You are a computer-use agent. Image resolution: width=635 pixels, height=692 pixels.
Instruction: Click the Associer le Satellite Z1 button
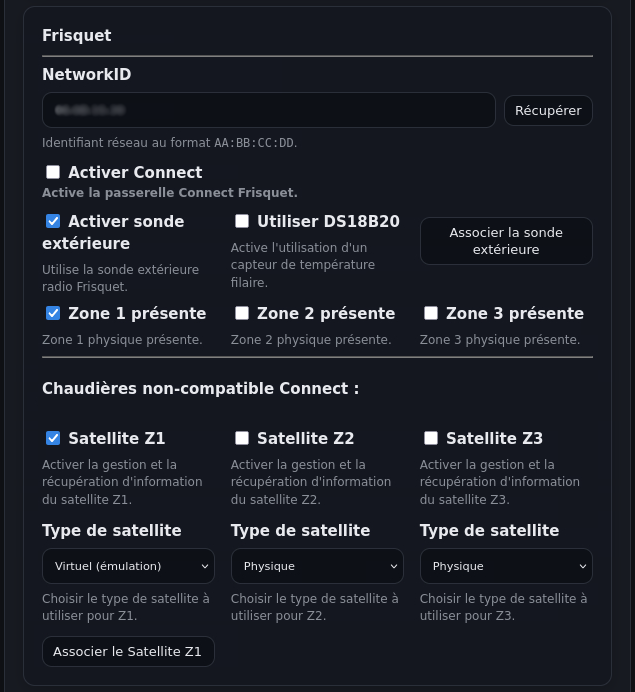128,652
